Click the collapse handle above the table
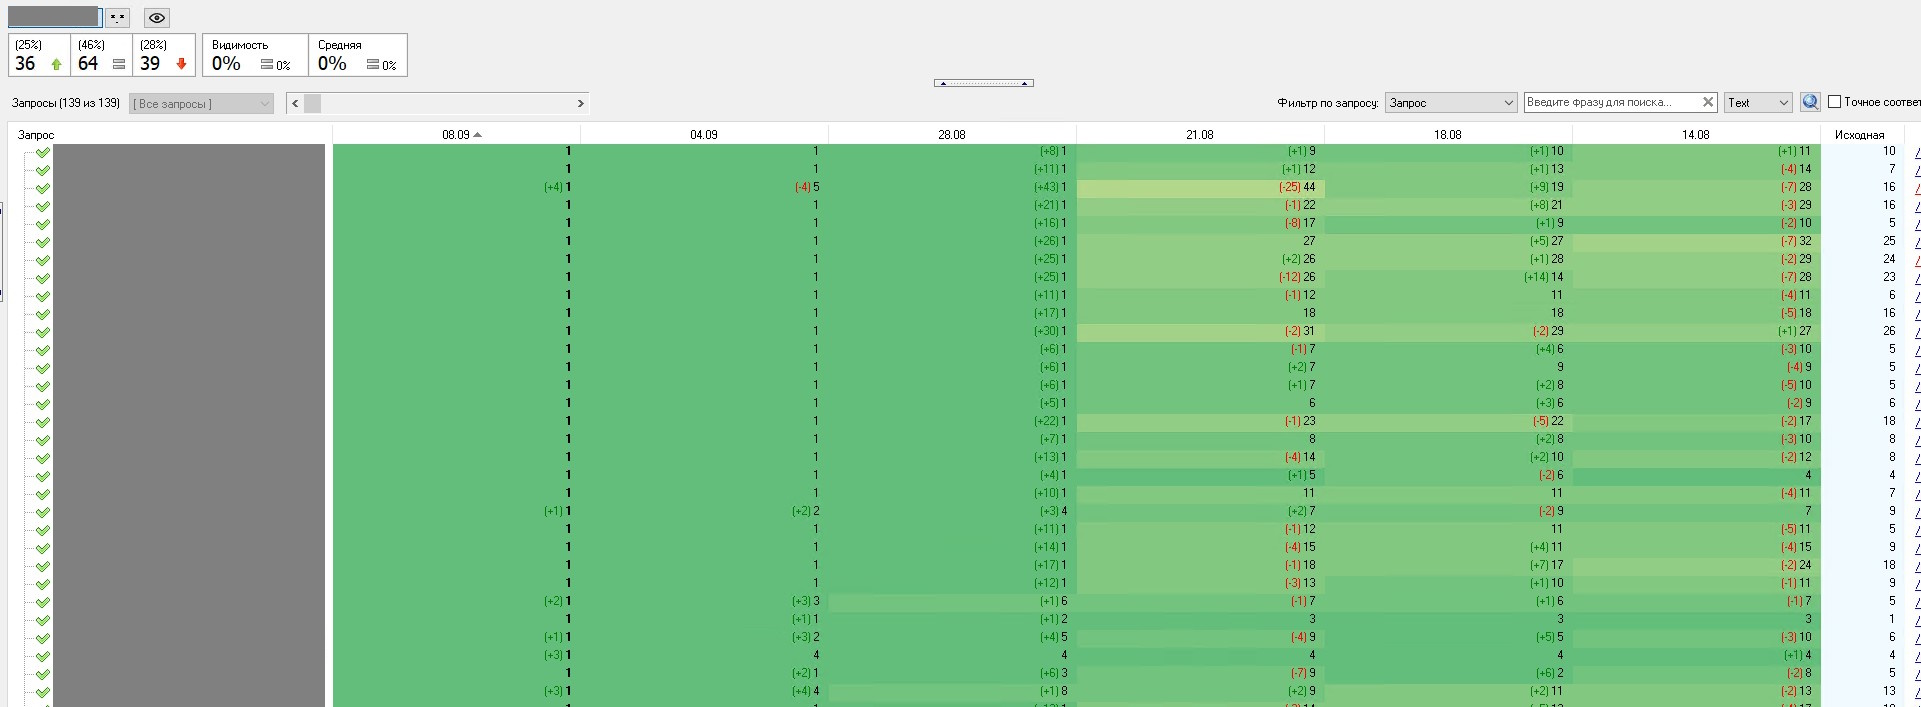 pos(984,83)
